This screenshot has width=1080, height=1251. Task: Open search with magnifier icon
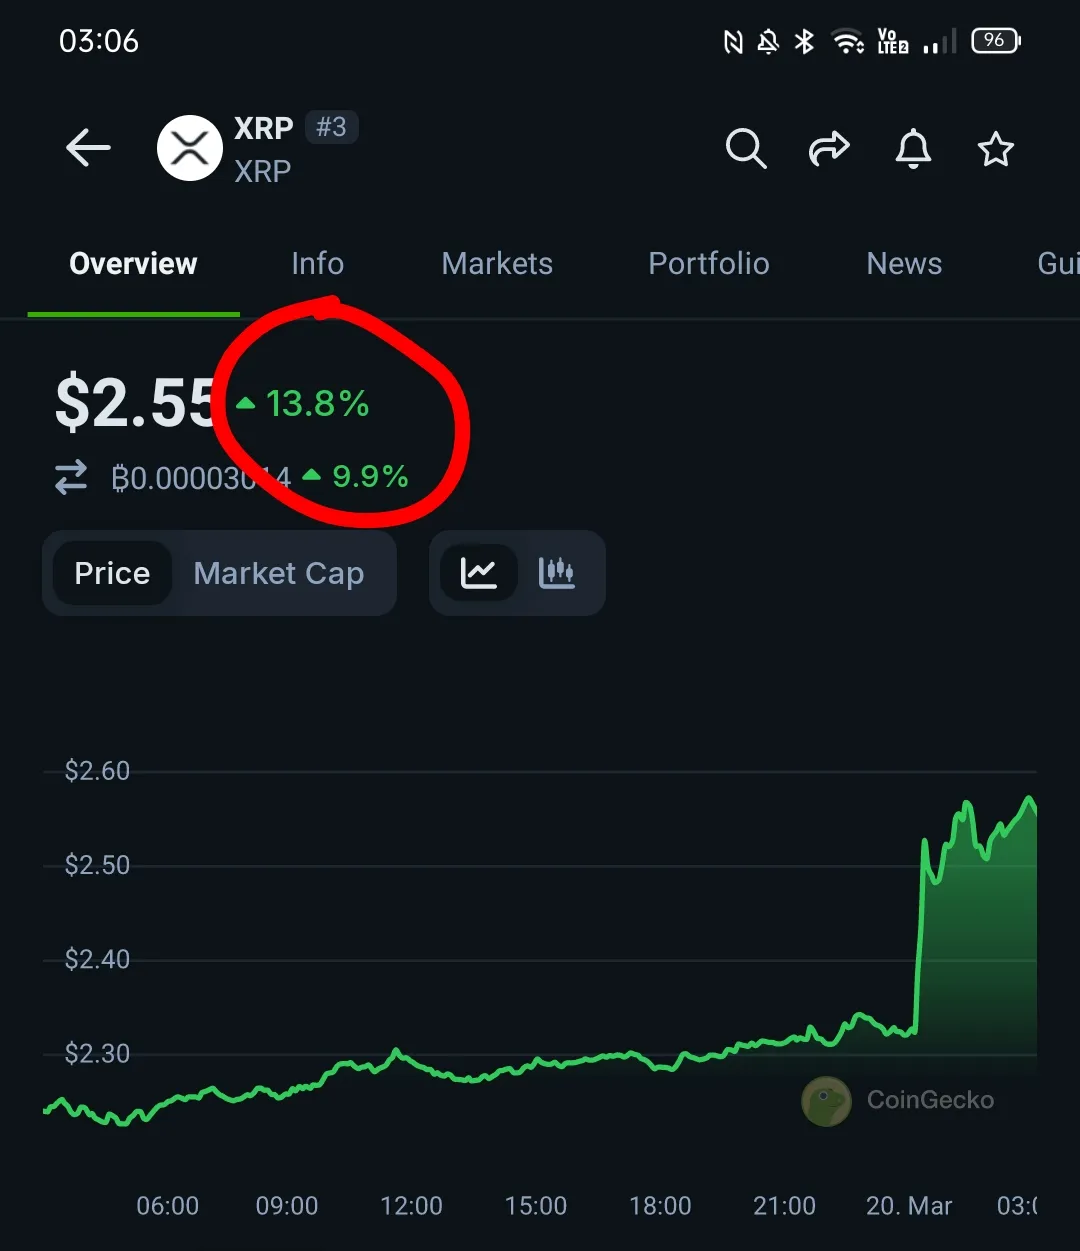(x=746, y=149)
